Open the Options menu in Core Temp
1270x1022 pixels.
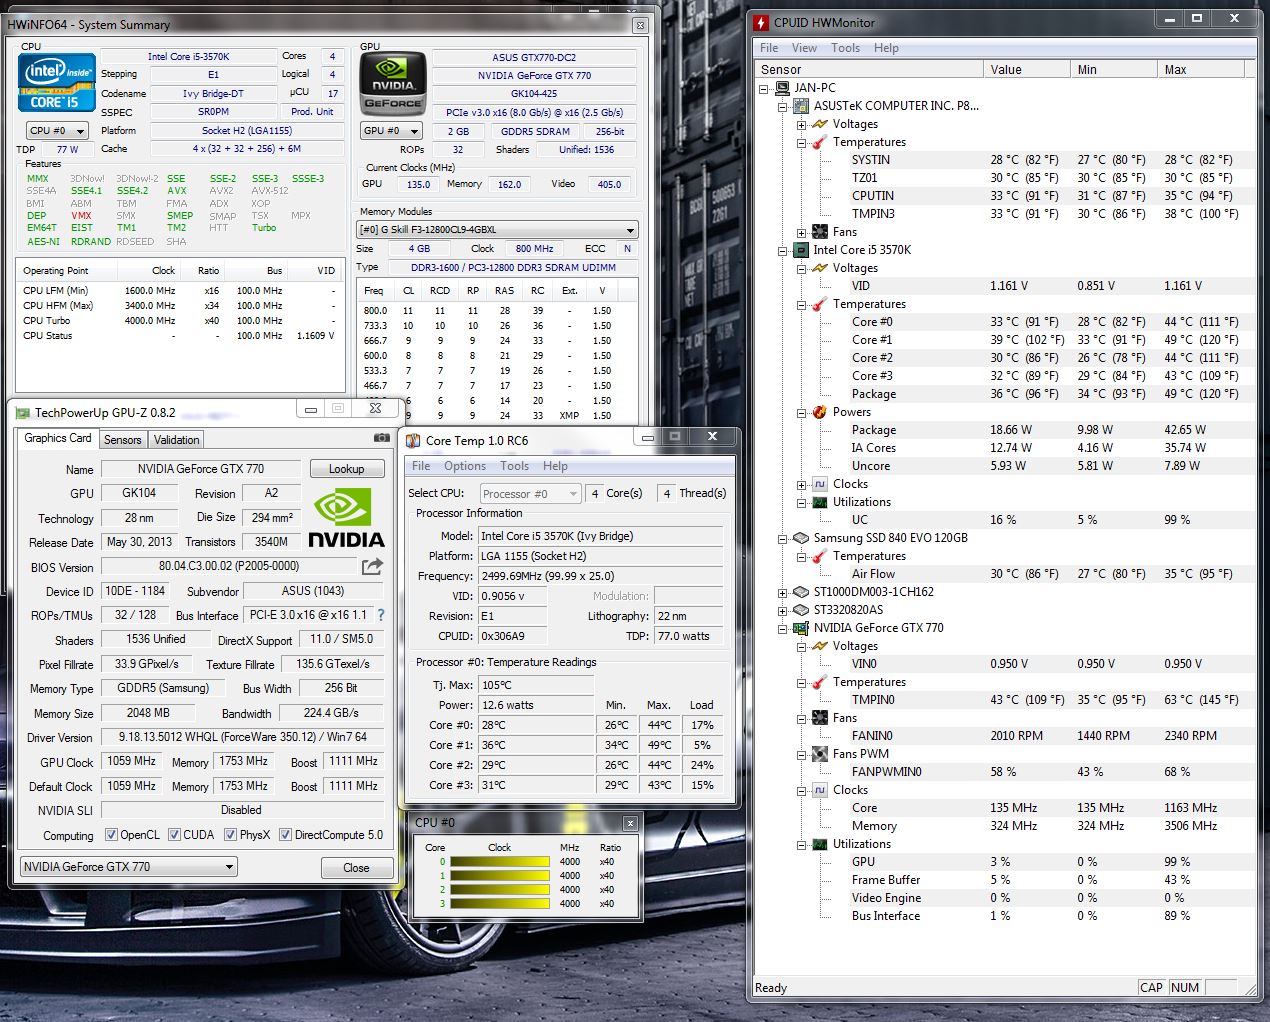(465, 466)
